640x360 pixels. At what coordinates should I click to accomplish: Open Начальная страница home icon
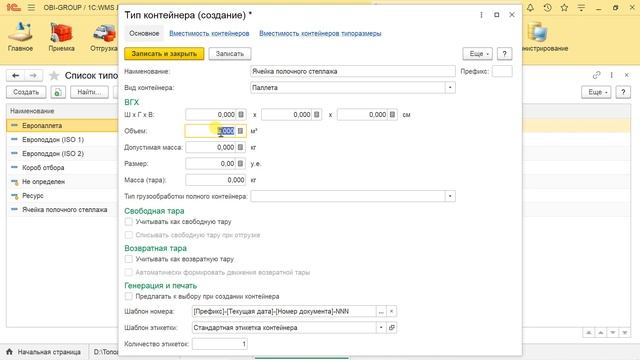point(9,351)
